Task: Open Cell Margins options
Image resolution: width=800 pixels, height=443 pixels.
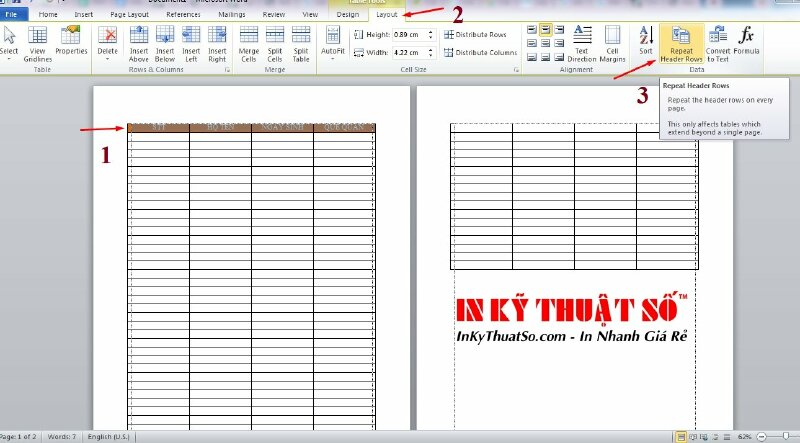Action: click(612, 44)
